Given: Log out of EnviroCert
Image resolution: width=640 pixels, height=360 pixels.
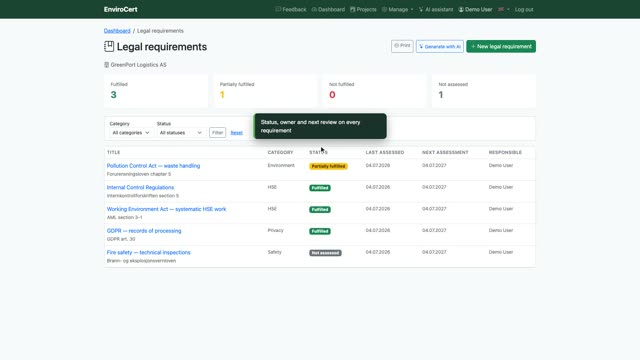Looking at the screenshot, I should point(524,9).
